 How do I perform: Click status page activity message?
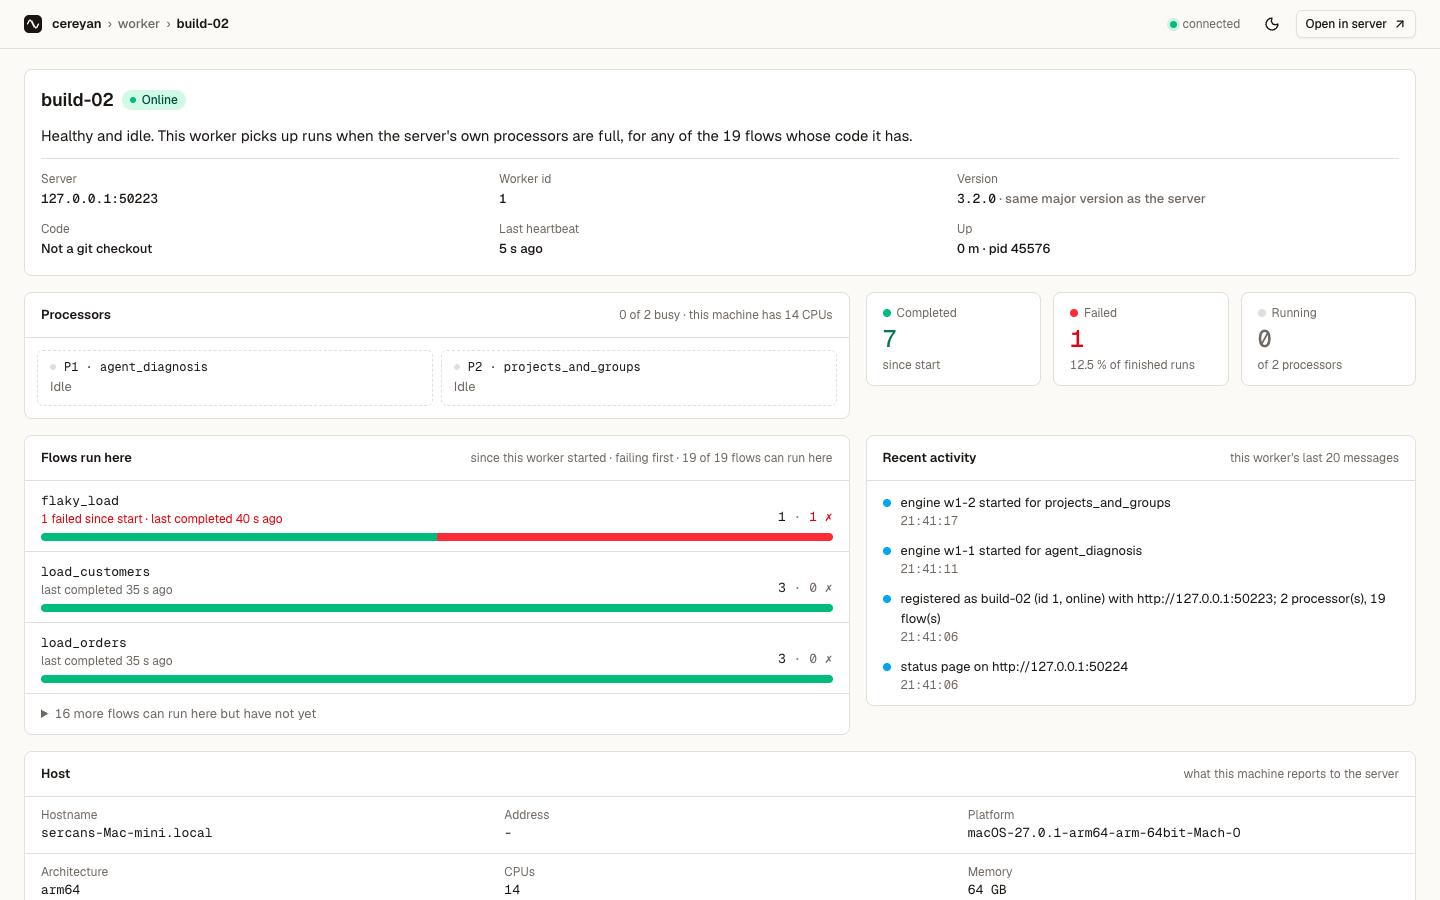tap(1014, 667)
